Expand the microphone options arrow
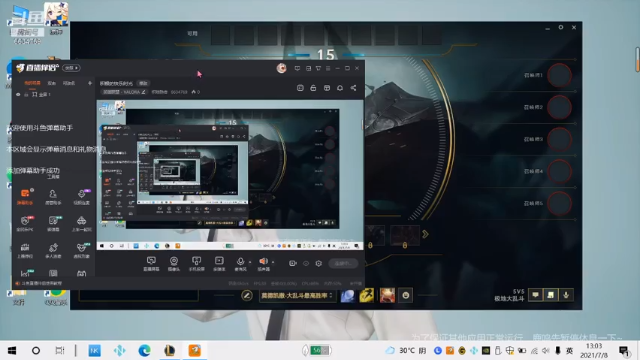The image size is (640, 360). pos(250,262)
